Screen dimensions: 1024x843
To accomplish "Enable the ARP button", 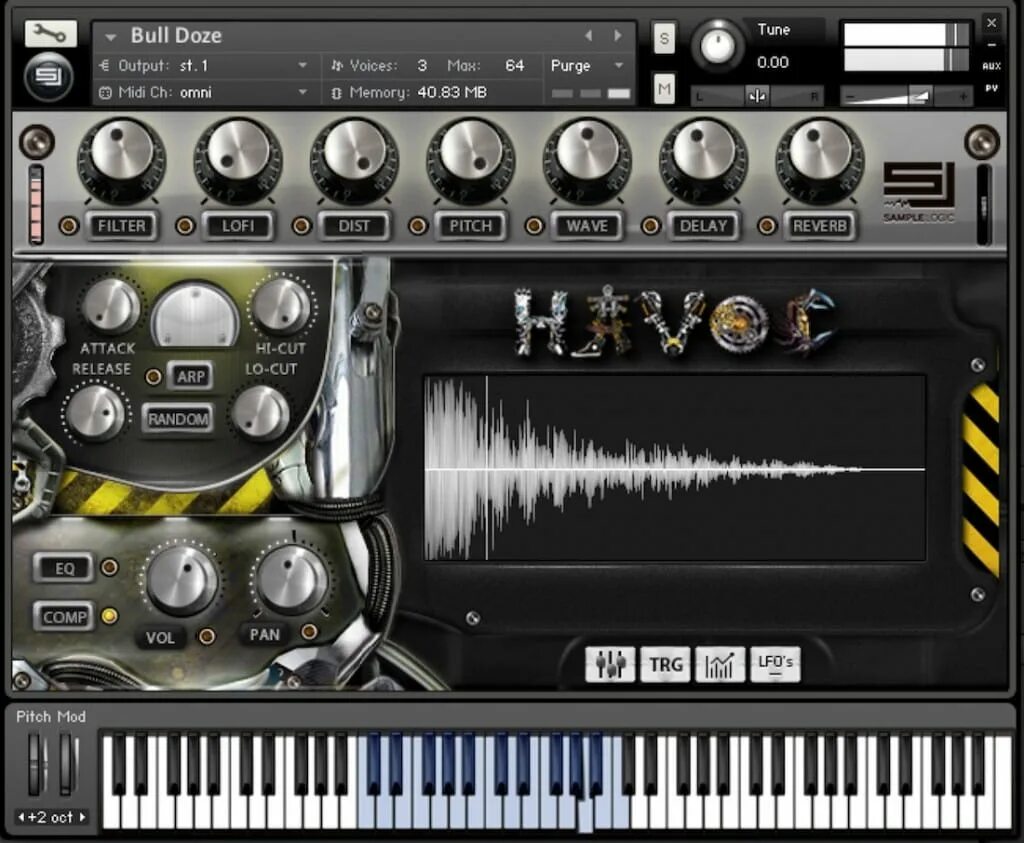I will (189, 377).
